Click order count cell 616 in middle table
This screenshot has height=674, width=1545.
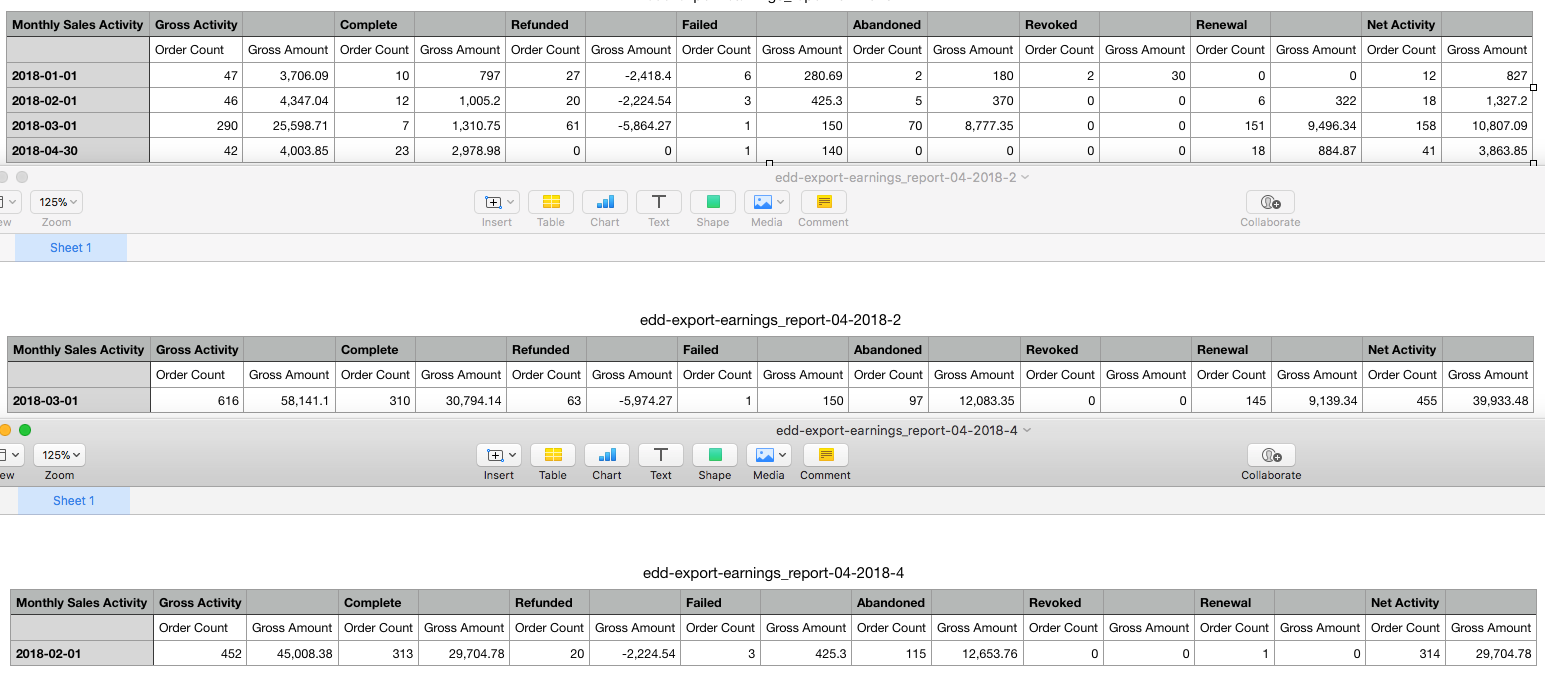(197, 400)
